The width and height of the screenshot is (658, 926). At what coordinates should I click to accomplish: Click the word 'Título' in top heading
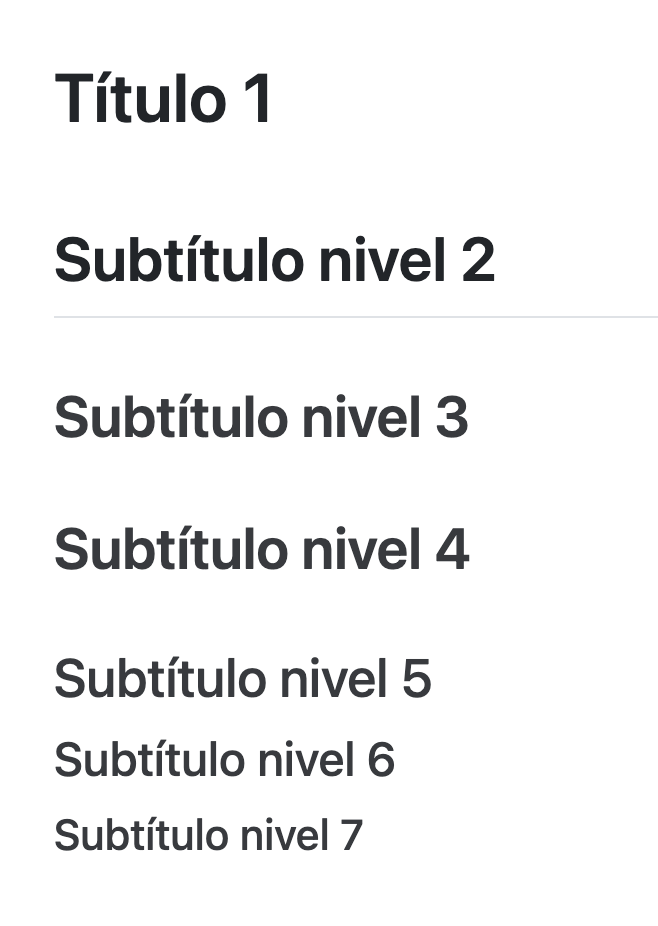point(141,97)
